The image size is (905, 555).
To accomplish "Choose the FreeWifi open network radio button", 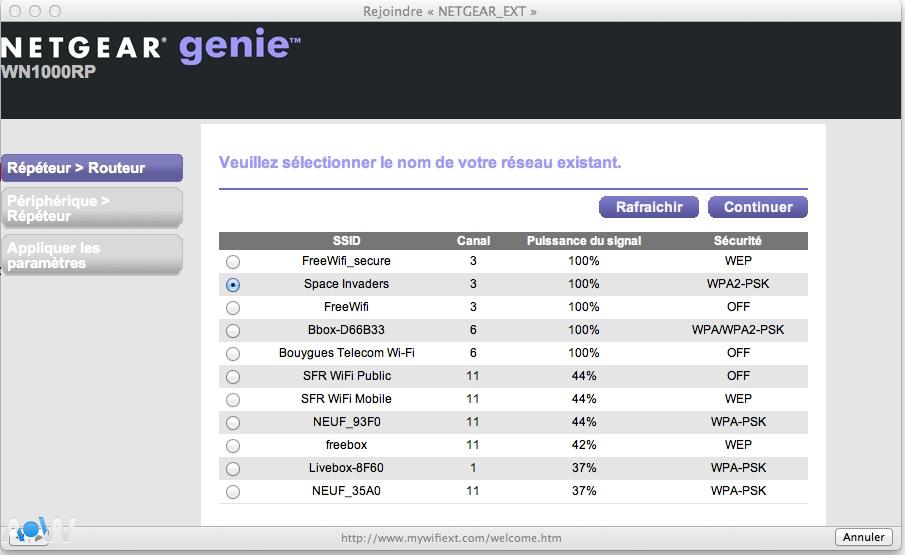I will click(233, 308).
